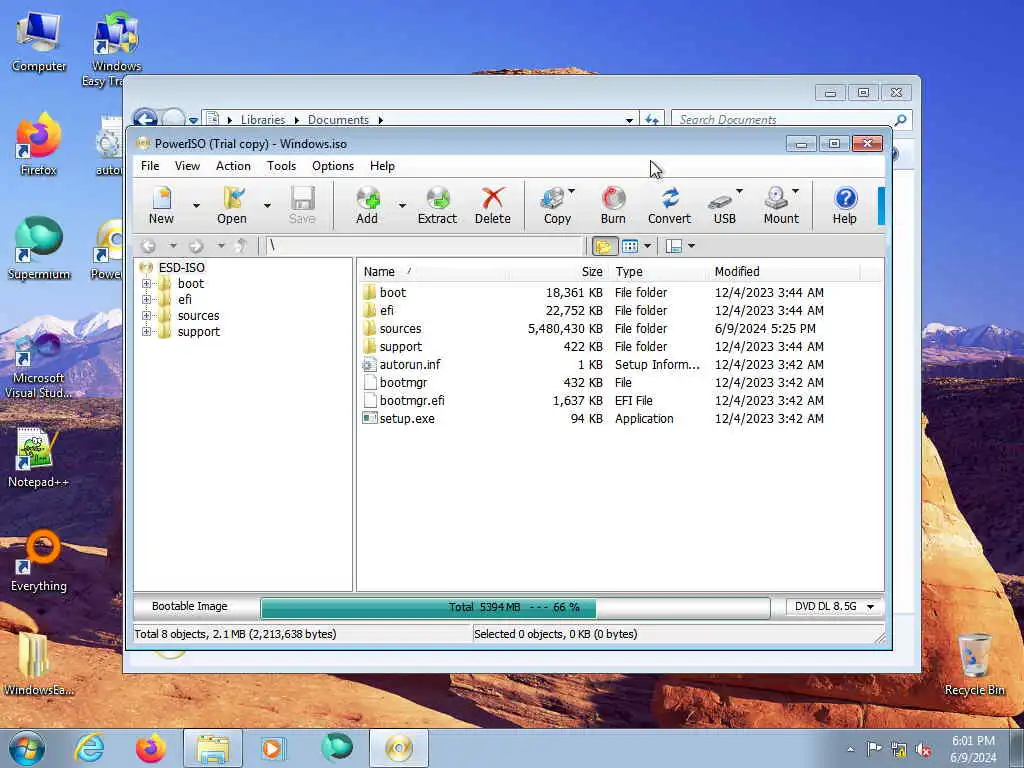Click the USB toolbar icon
This screenshot has height=768, width=1024.
point(722,206)
